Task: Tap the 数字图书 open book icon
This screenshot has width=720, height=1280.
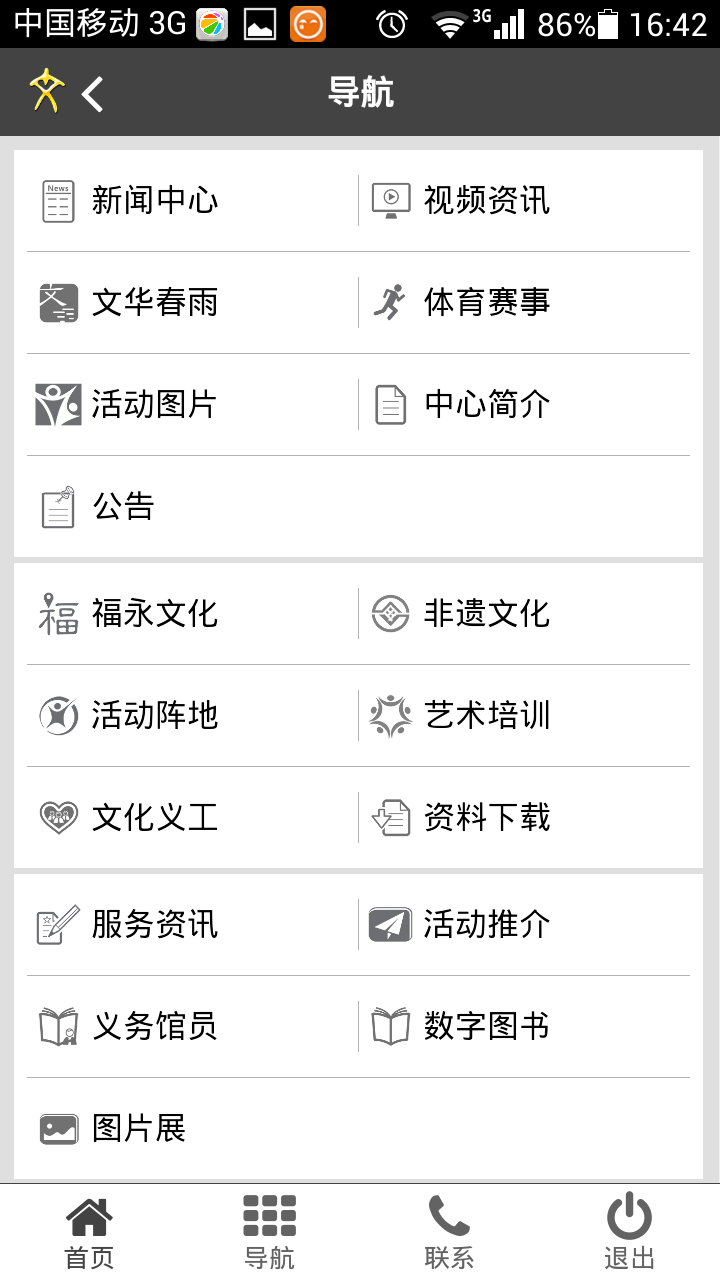Action: click(x=390, y=1027)
